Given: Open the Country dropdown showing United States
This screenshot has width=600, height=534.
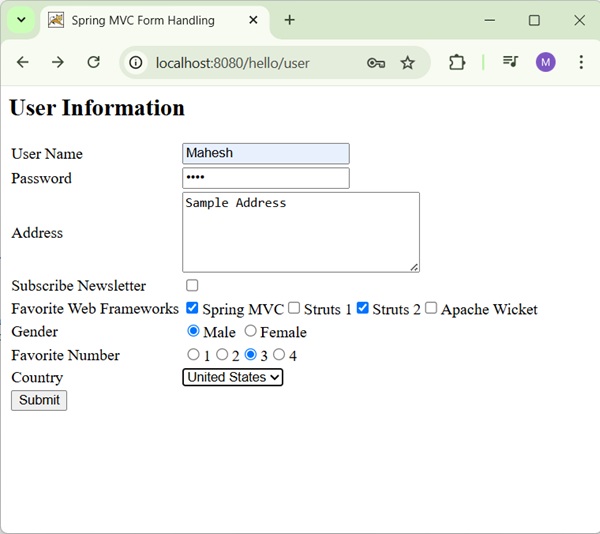Looking at the screenshot, I should 233,377.
